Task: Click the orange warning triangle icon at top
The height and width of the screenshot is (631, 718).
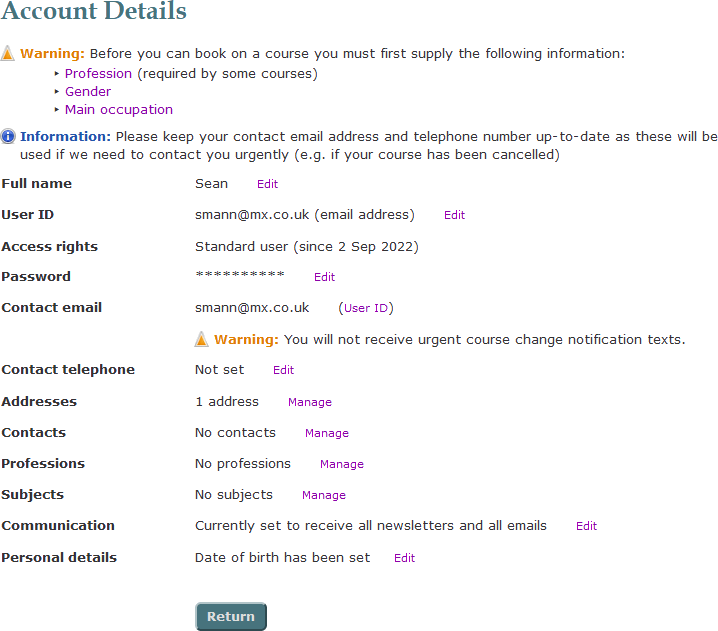Action: (x=8, y=54)
